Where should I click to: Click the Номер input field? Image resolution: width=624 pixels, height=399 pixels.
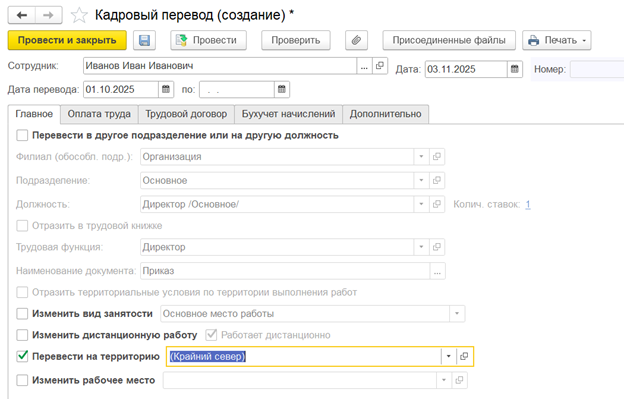(x=597, y=69)
